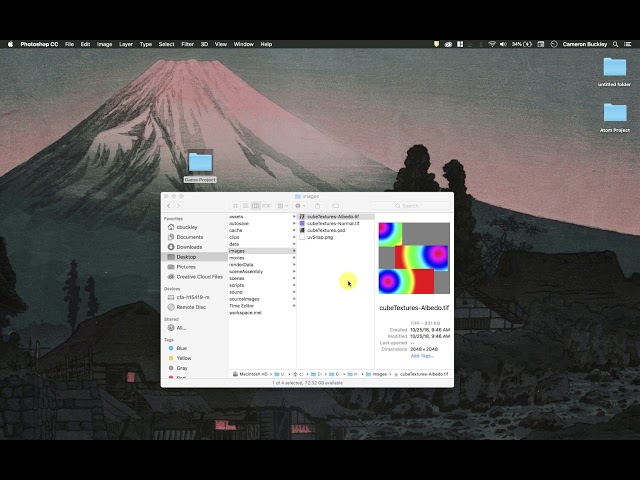Open cbuckley home in Finder sidebar
The width and height of the screenshot is (640, 480).
point(195,227)
